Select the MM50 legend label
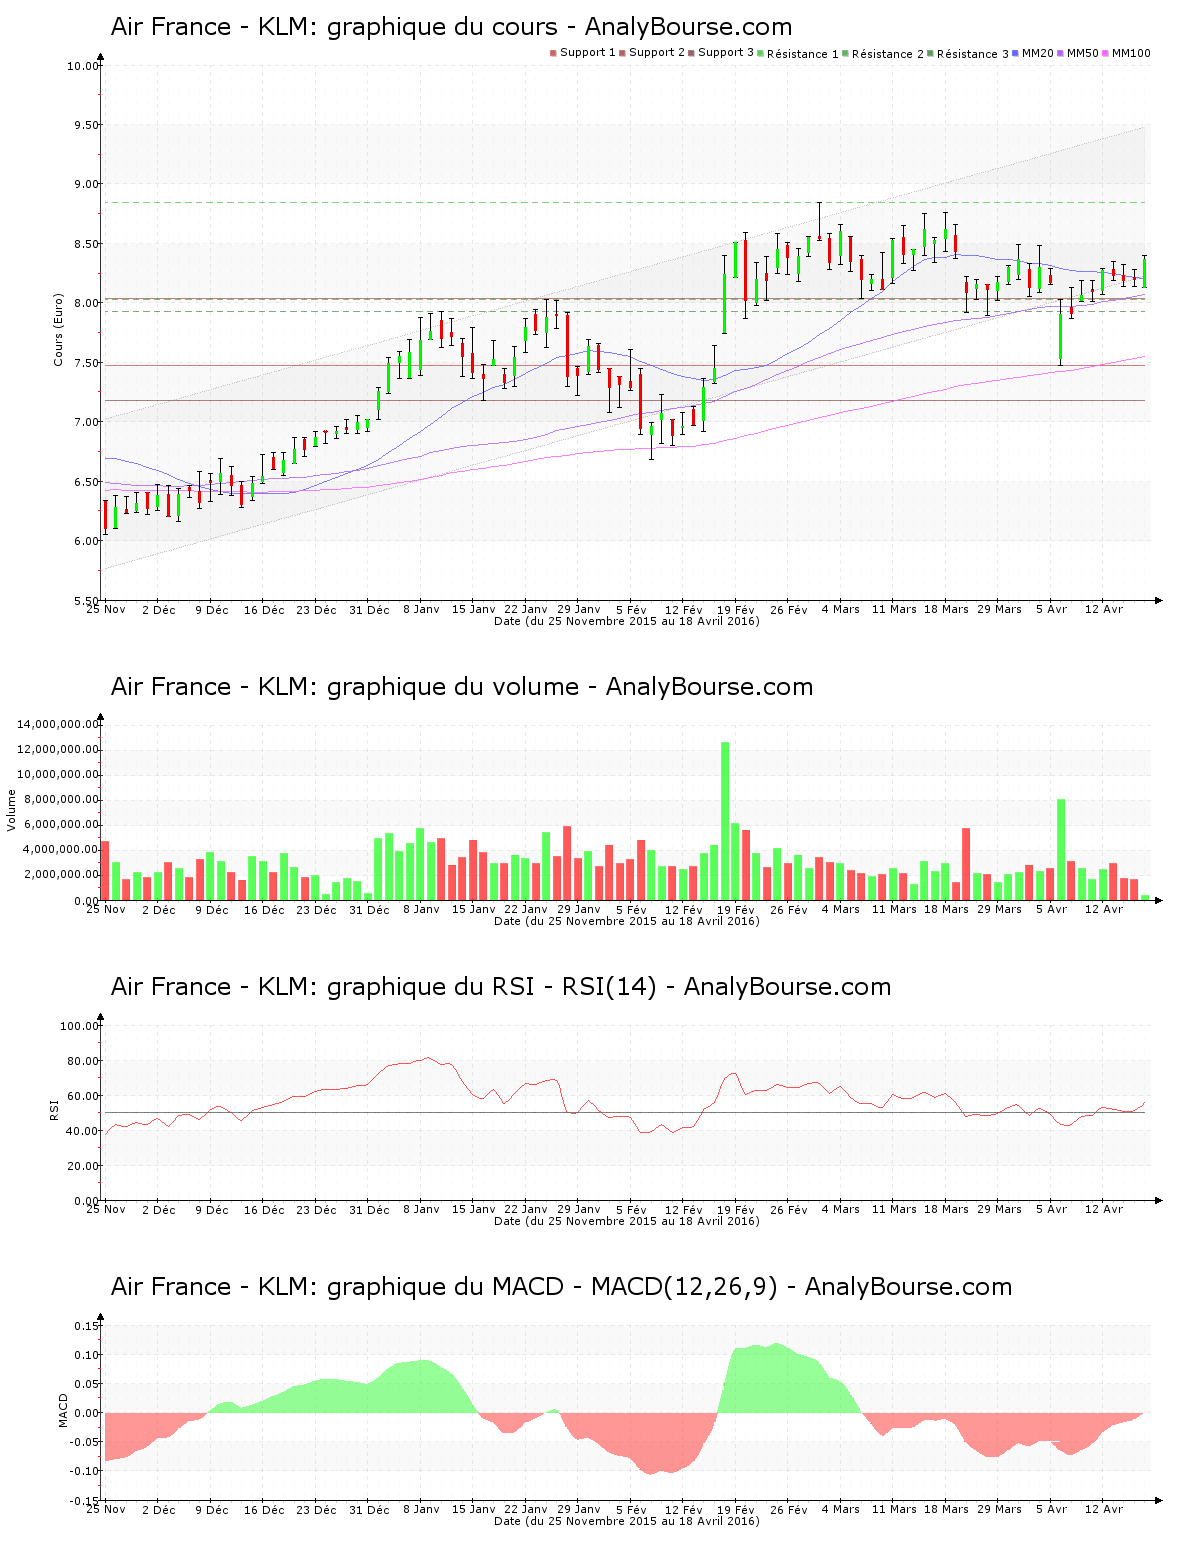This screenshot has height=1550, width=1200. pyautogui.click(x=1083, y=52)
